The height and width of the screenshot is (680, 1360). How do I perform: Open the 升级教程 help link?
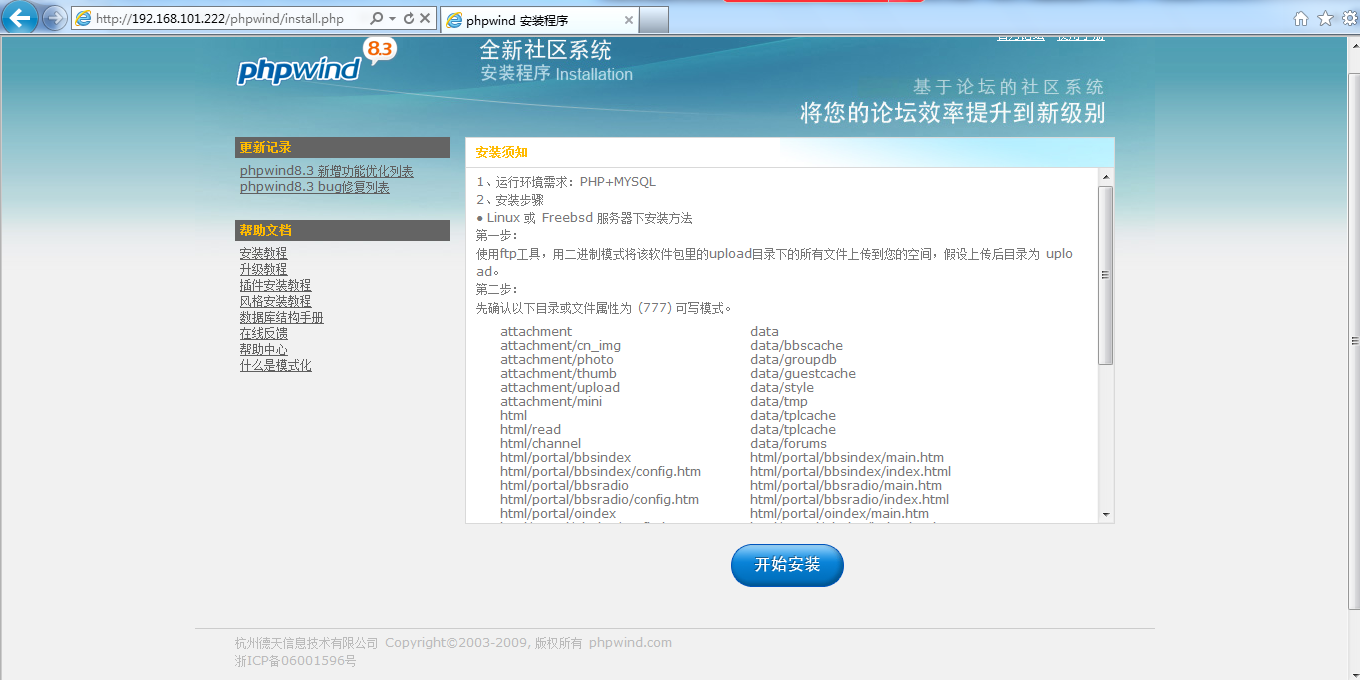263,269
